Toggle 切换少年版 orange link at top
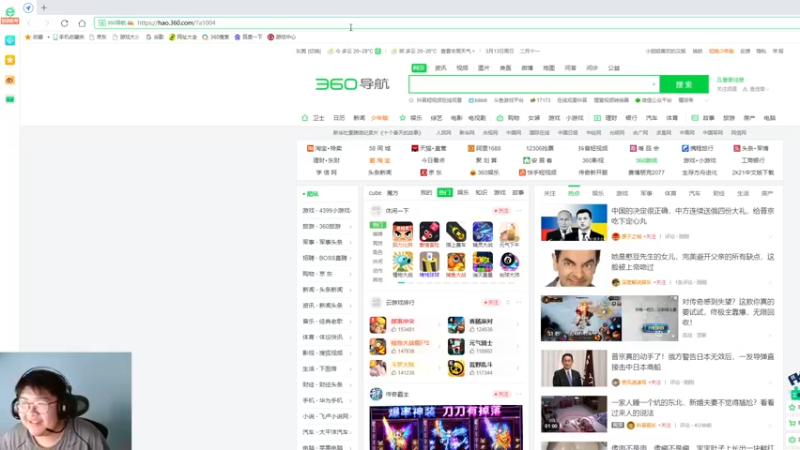 coord(721,51)
